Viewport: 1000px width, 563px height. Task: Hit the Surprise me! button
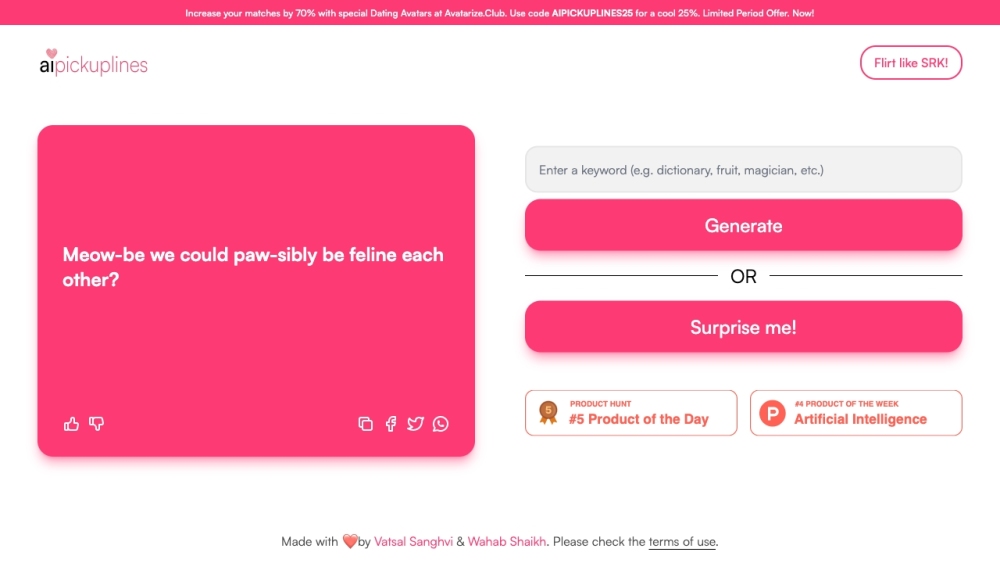pyautogui.click(x=743, y=327)
